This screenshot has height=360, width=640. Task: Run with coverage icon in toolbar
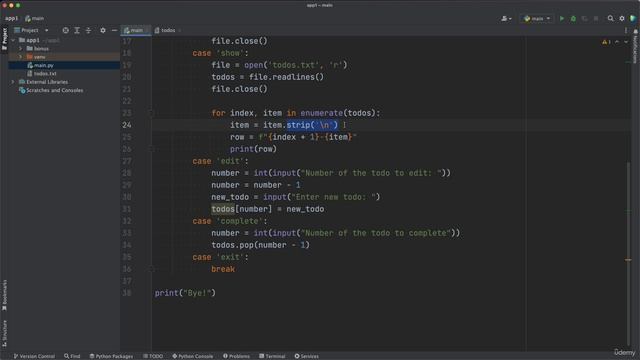point(584,18)
